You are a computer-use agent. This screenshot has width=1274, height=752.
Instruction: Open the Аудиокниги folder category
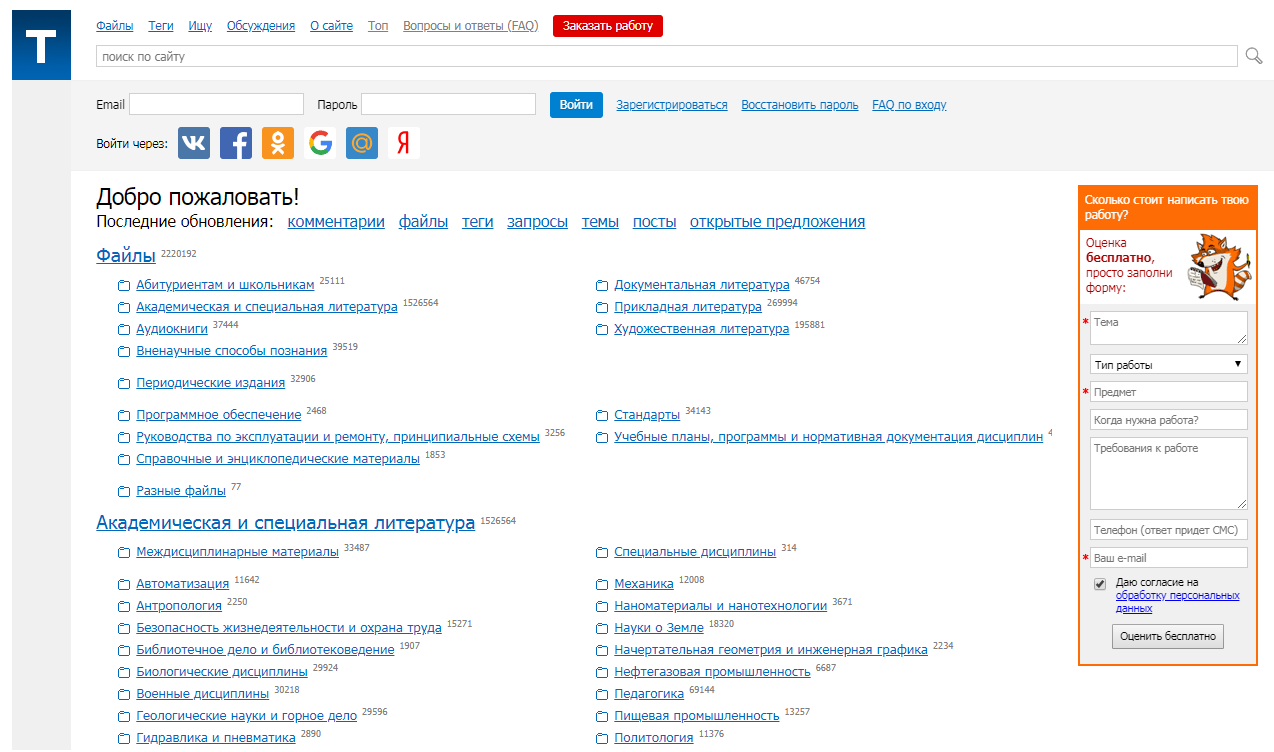pos(172,329)
